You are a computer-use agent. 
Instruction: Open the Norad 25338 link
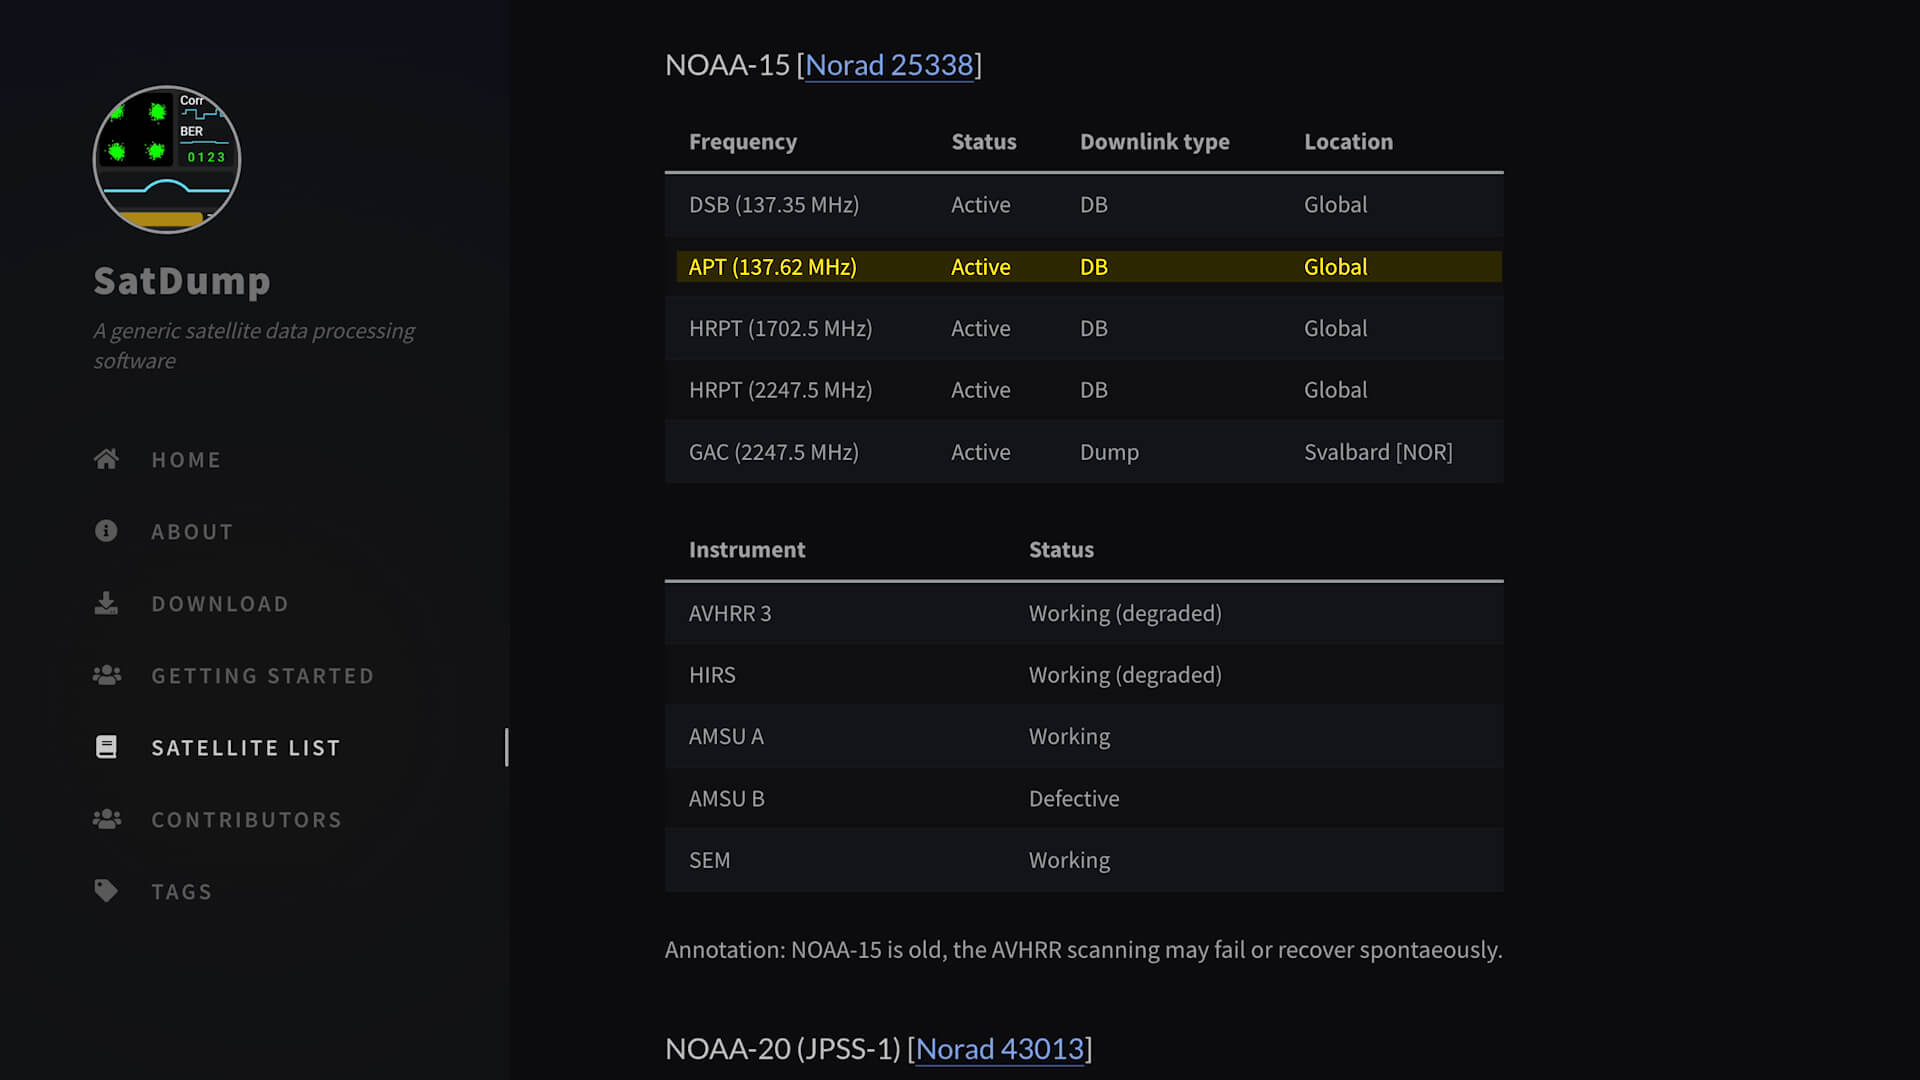pyautogui.click(x=890, y=65)
